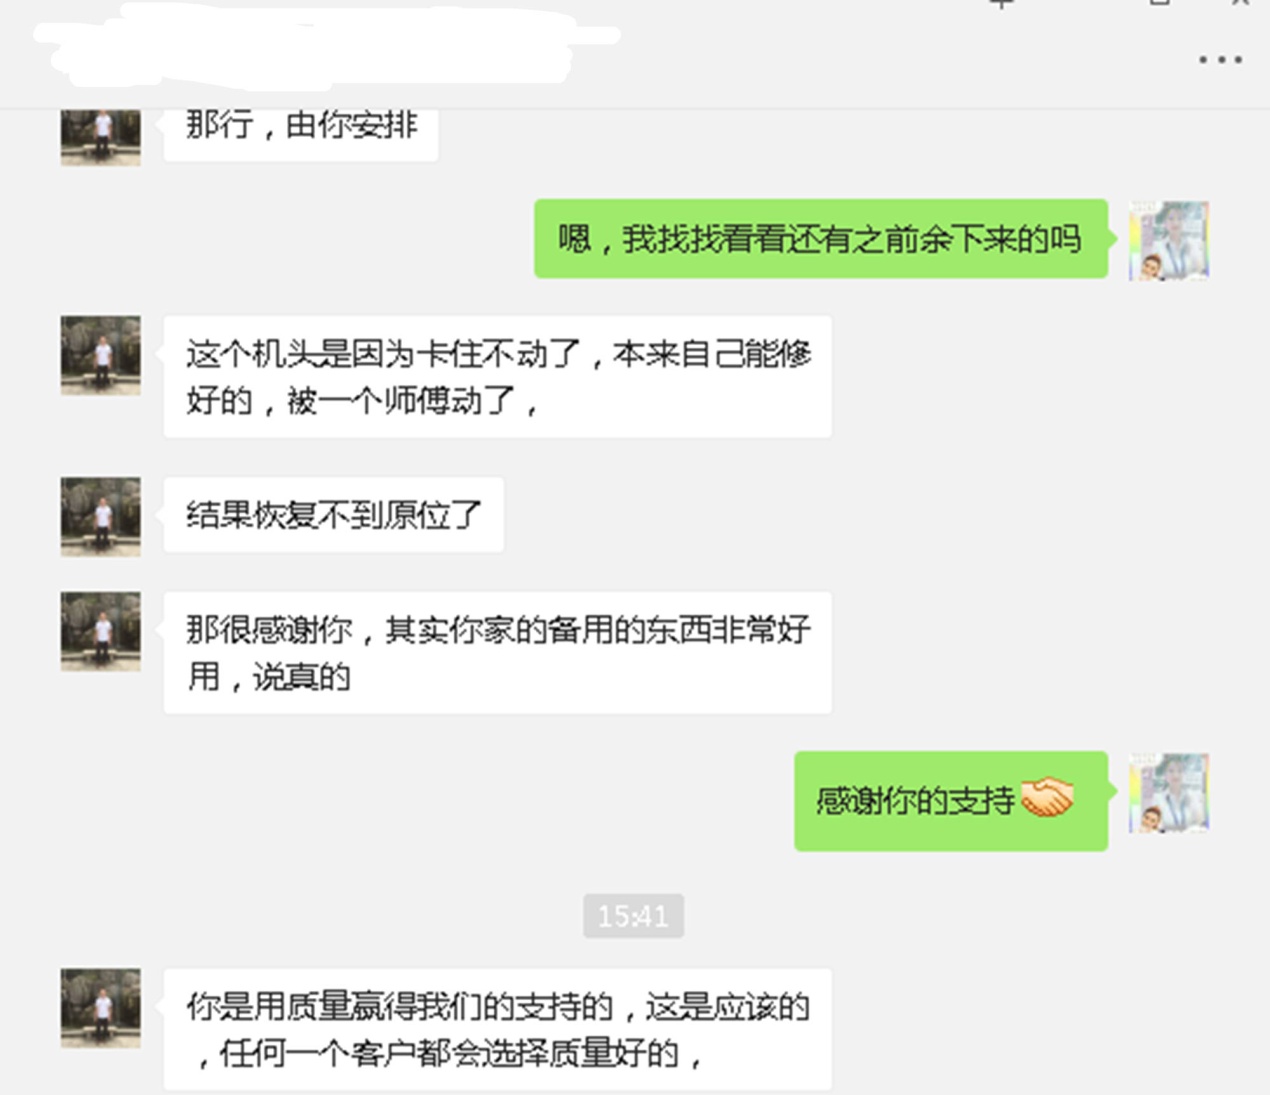Click the window close button at top-right
This screenshot has width=1270, height=1095.
coord(1241,3)
